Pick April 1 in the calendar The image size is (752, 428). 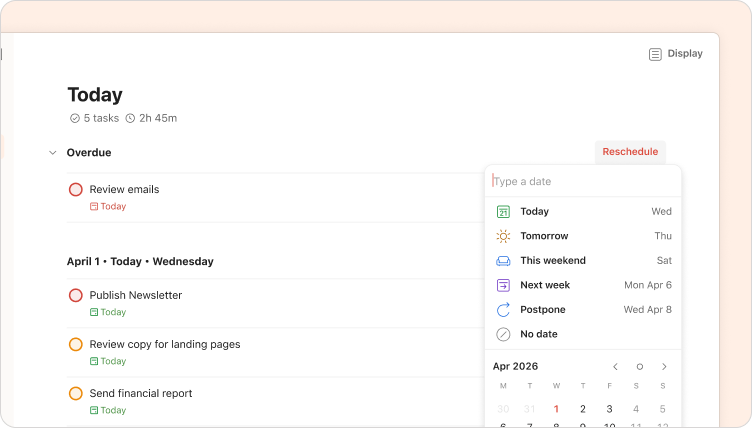tap(556, 409)
